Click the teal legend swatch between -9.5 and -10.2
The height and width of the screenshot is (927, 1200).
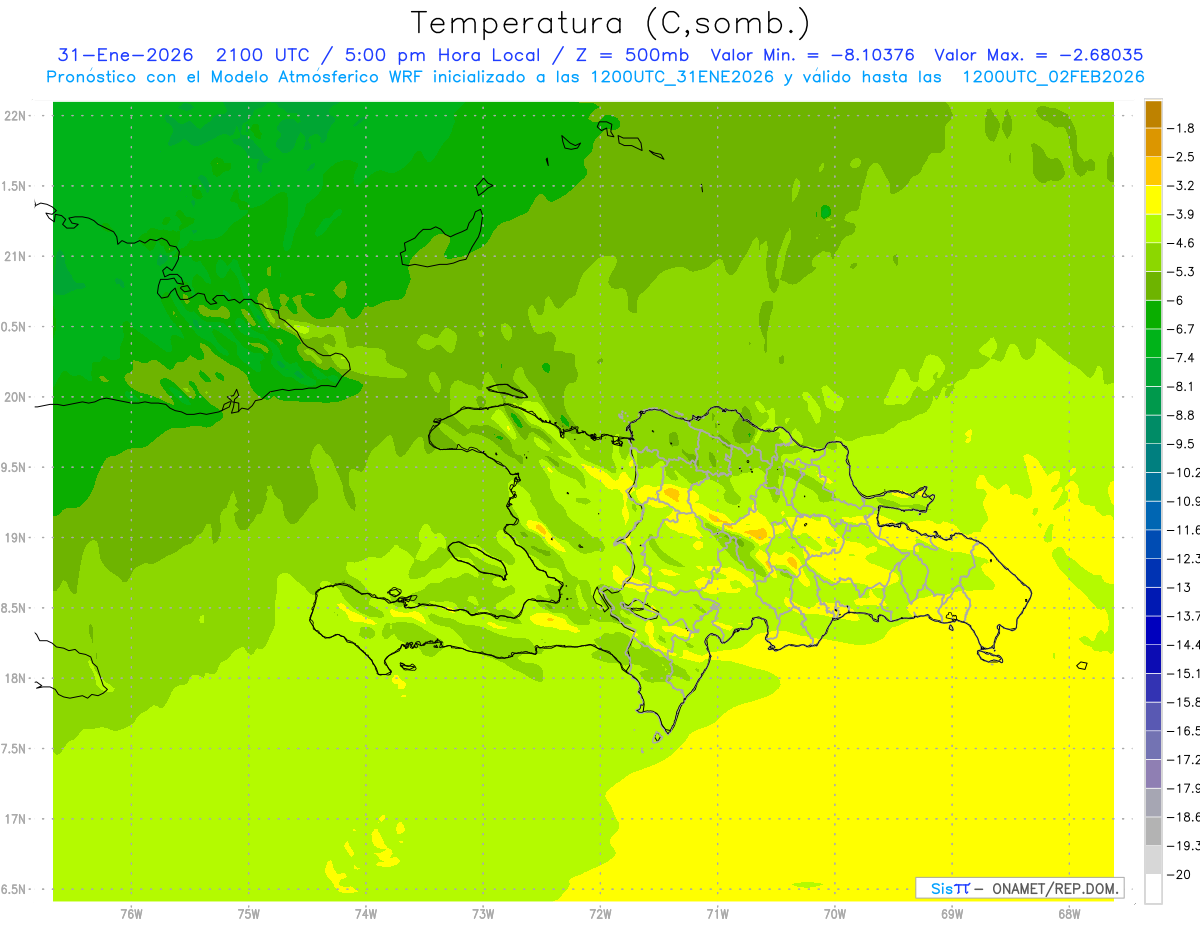1153,458
